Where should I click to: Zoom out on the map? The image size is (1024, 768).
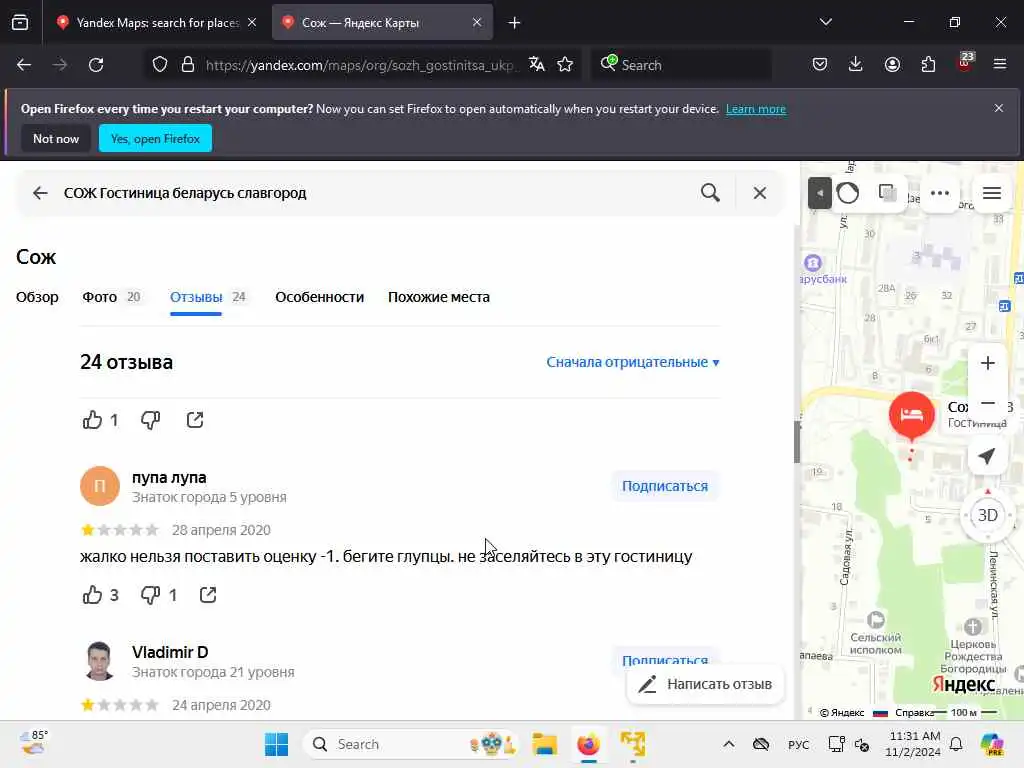[987, 402]
